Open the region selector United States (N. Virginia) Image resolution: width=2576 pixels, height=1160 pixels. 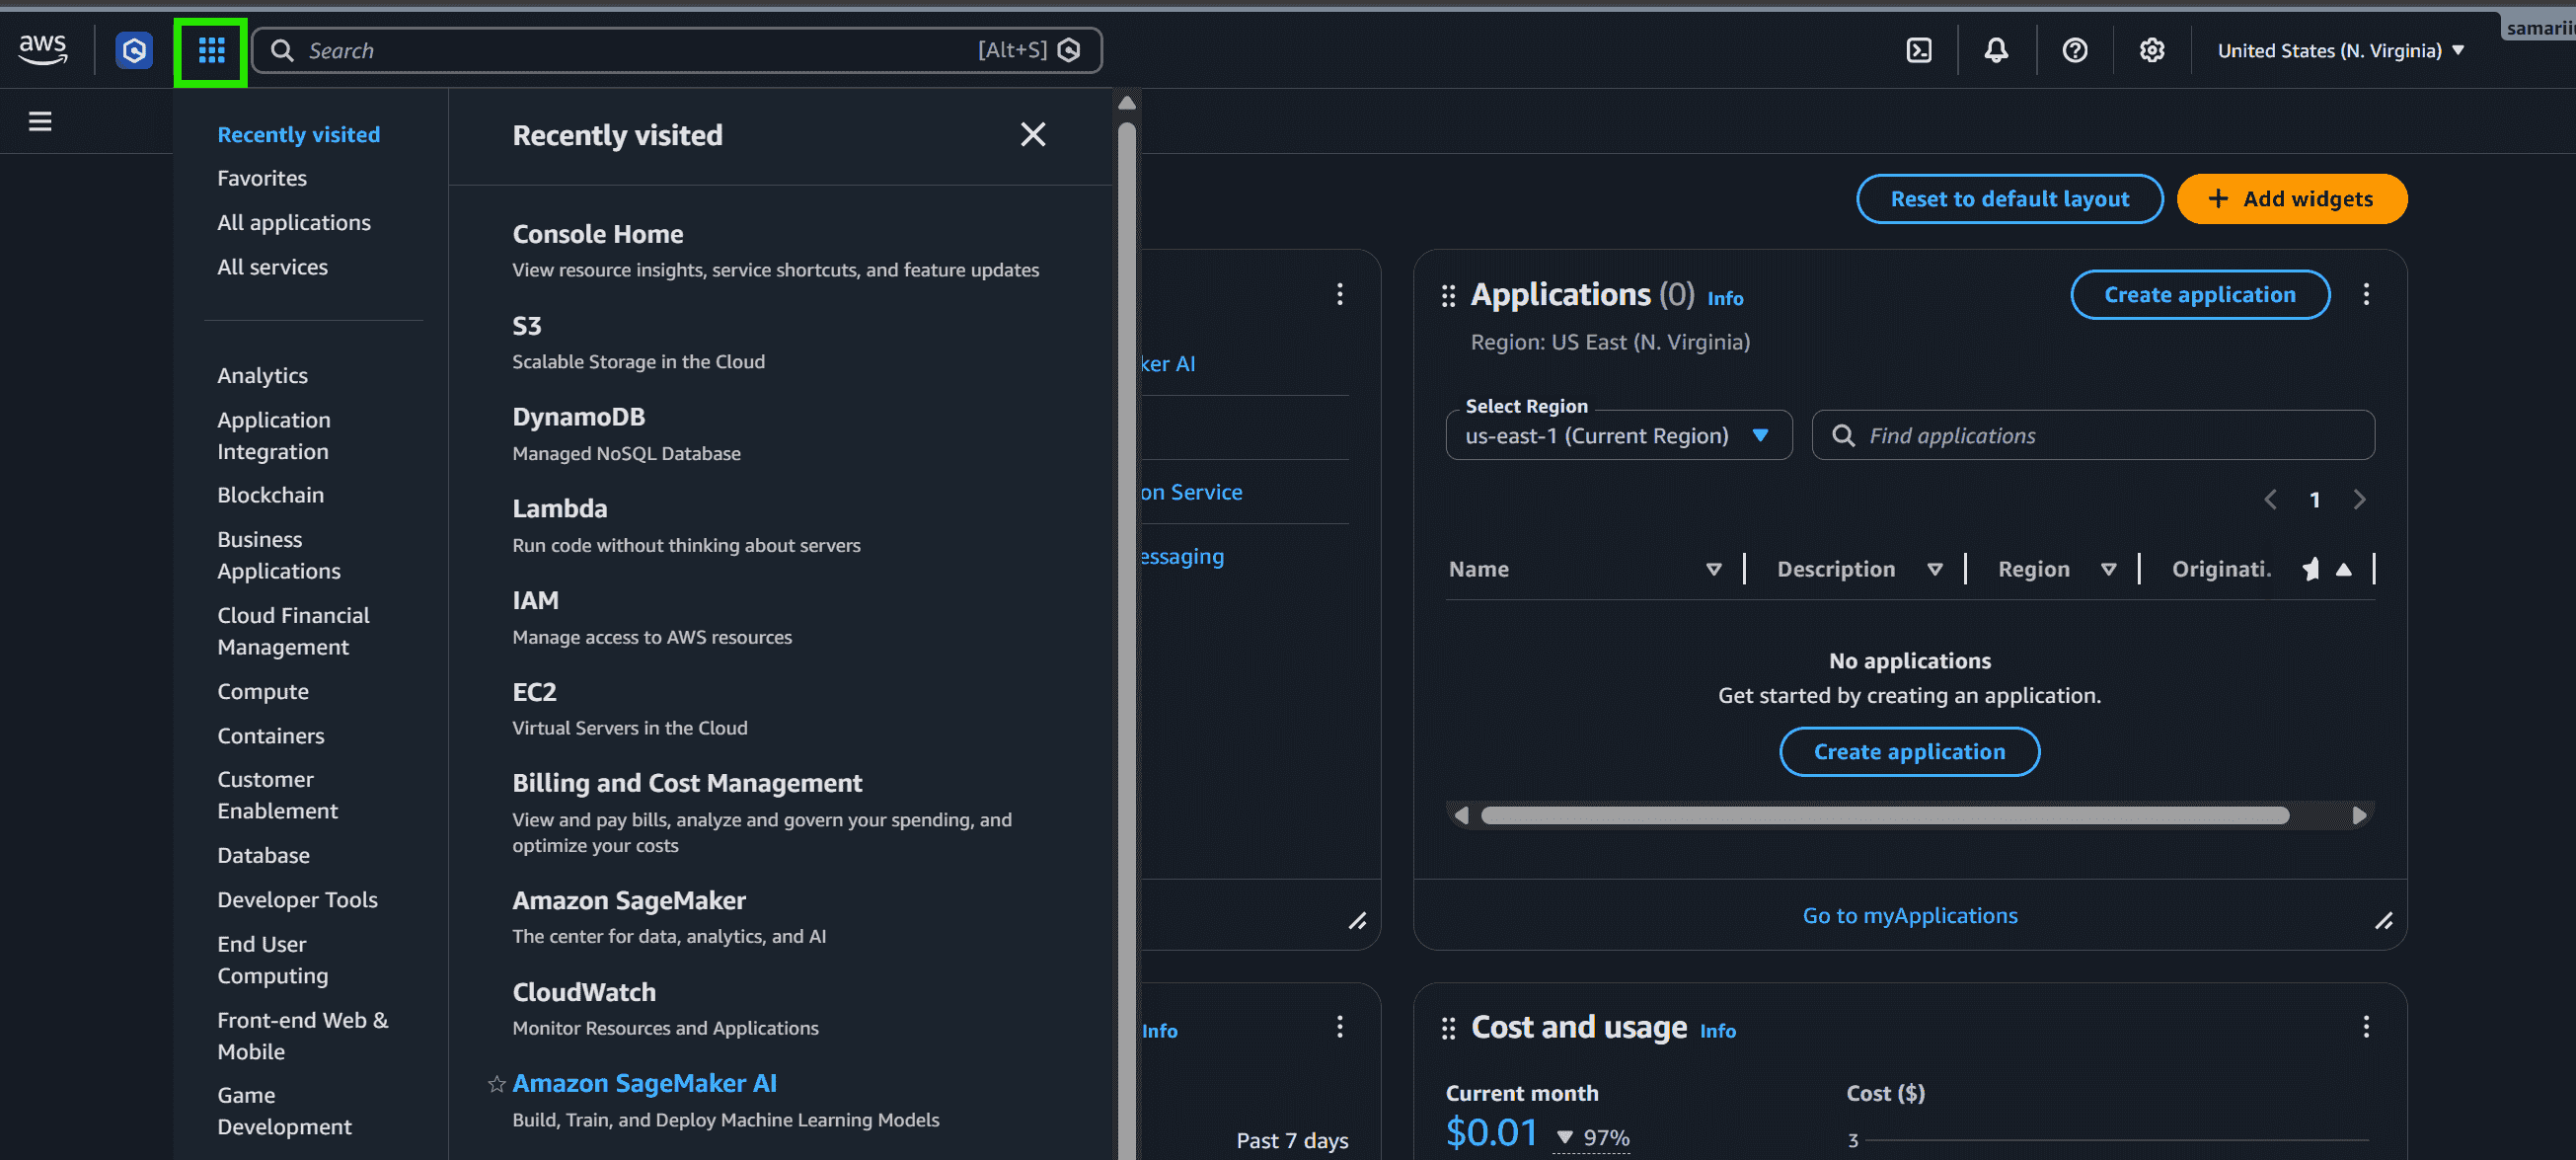(x=2340, y=50)
